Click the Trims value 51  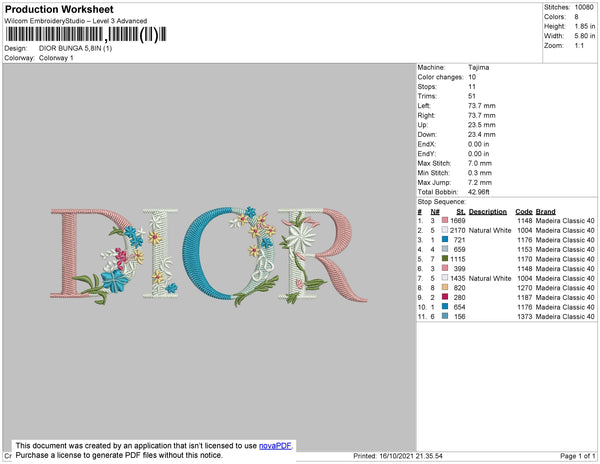point(471,96)
